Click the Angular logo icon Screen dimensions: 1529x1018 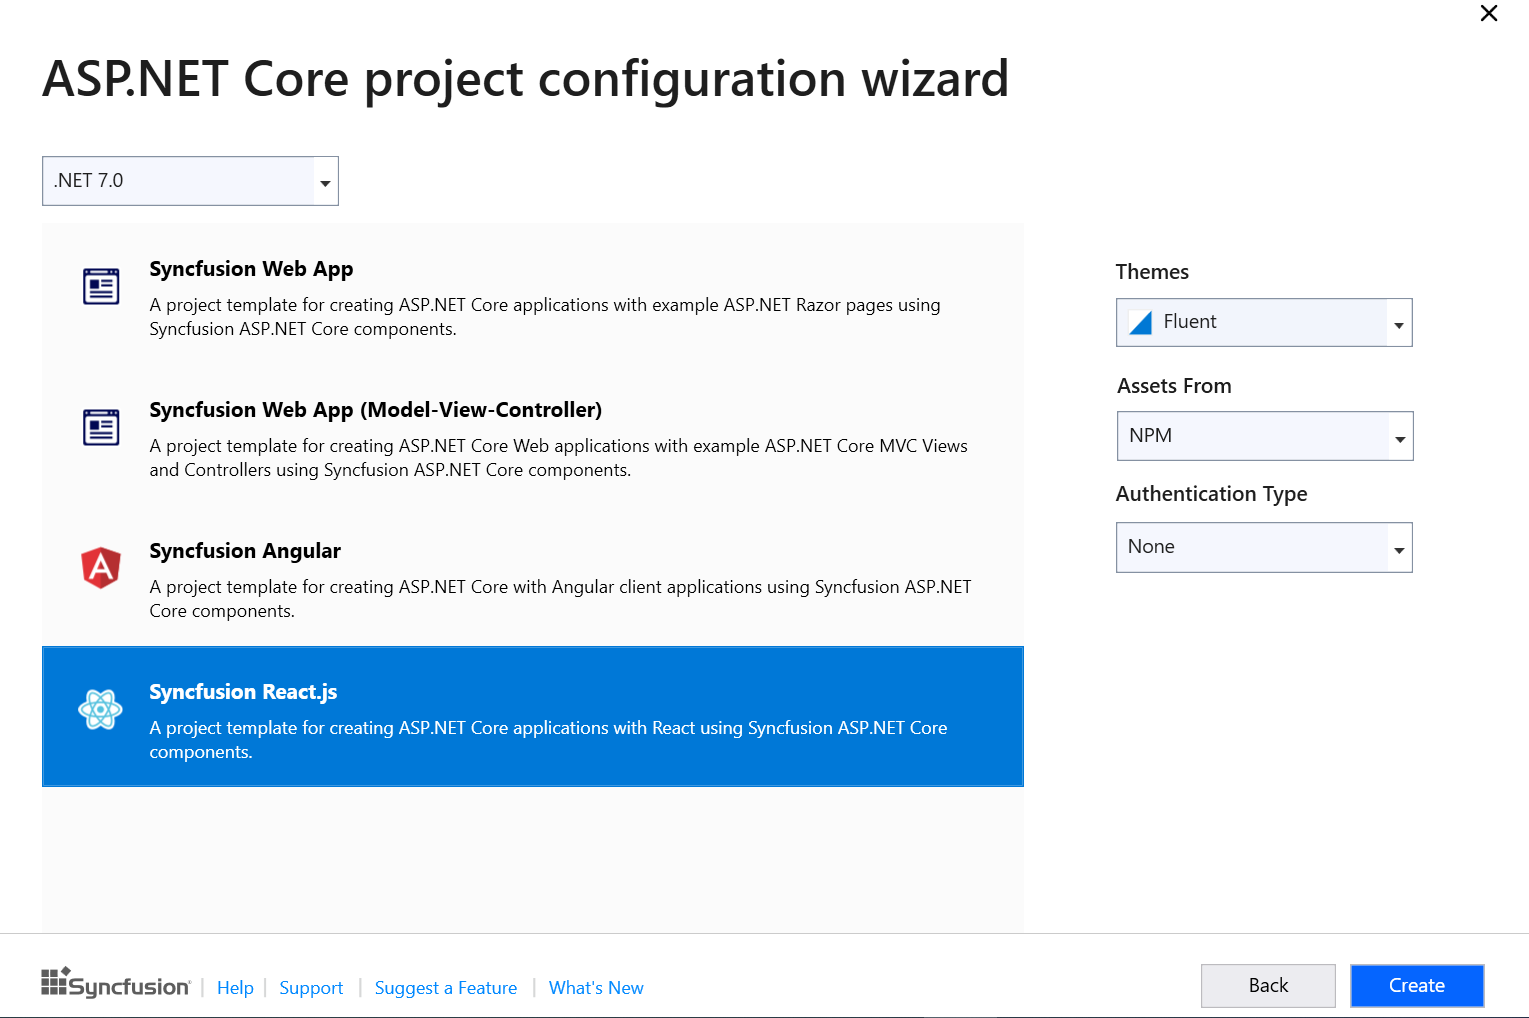point(101,568)
